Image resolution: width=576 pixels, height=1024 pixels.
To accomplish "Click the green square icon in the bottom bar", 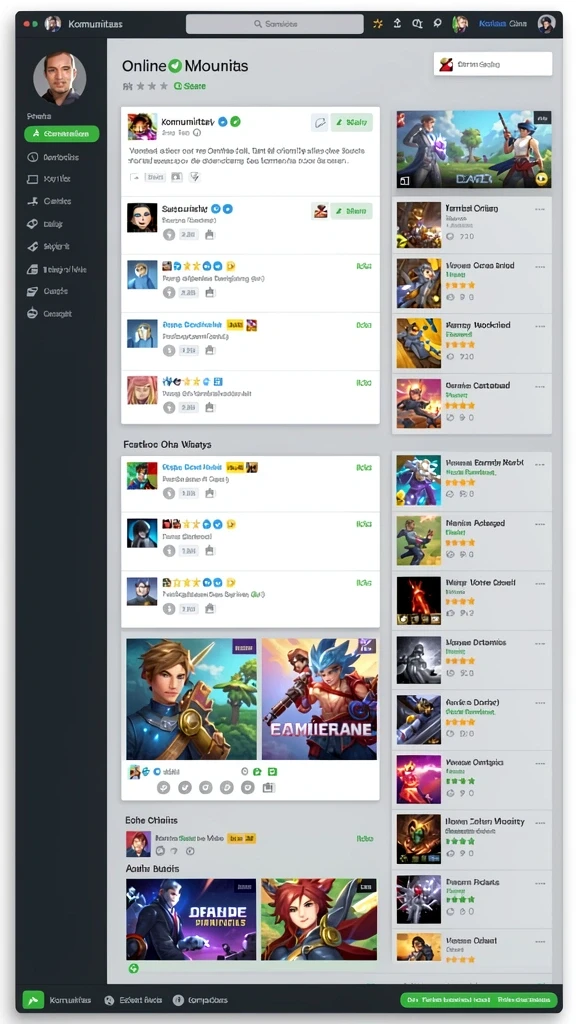I will tap(33, 1000).
